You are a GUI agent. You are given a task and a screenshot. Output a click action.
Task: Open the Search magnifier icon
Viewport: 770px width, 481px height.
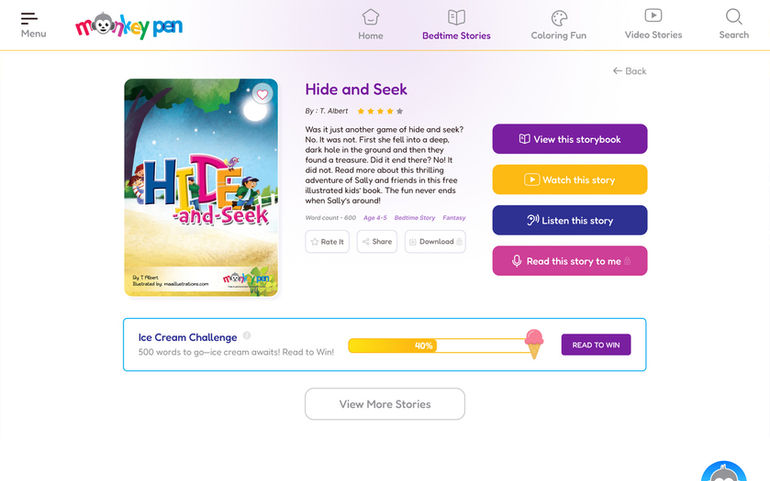click(734, 16)
